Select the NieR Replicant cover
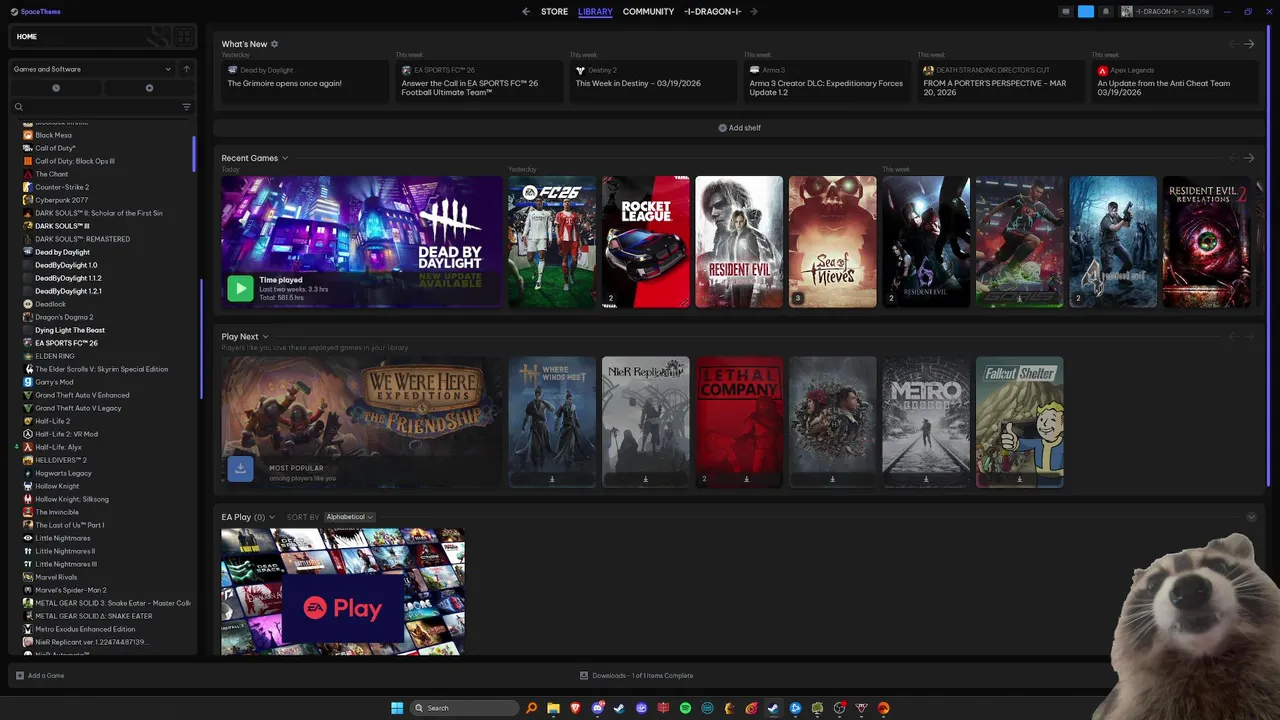Viewport: 1280px width, 720px height. 645,422
